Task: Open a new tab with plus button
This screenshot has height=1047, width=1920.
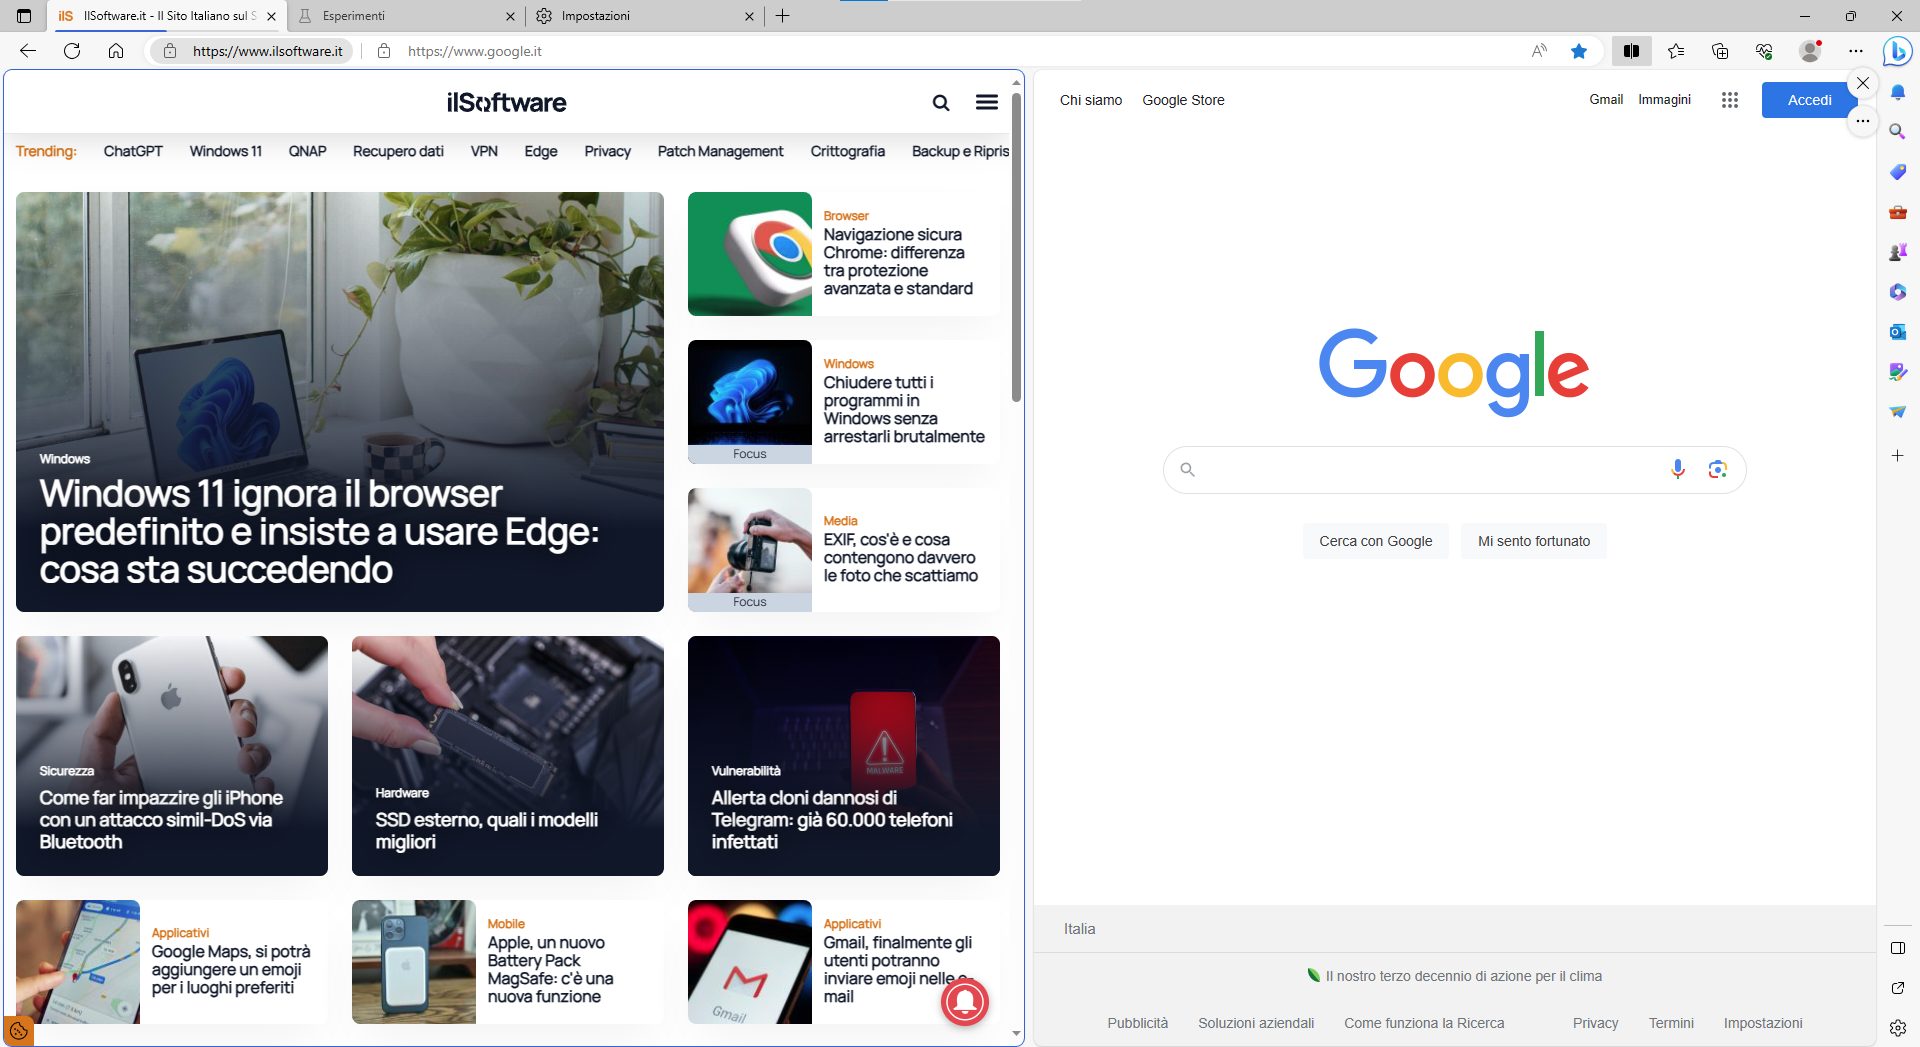Action: point(783,16)
